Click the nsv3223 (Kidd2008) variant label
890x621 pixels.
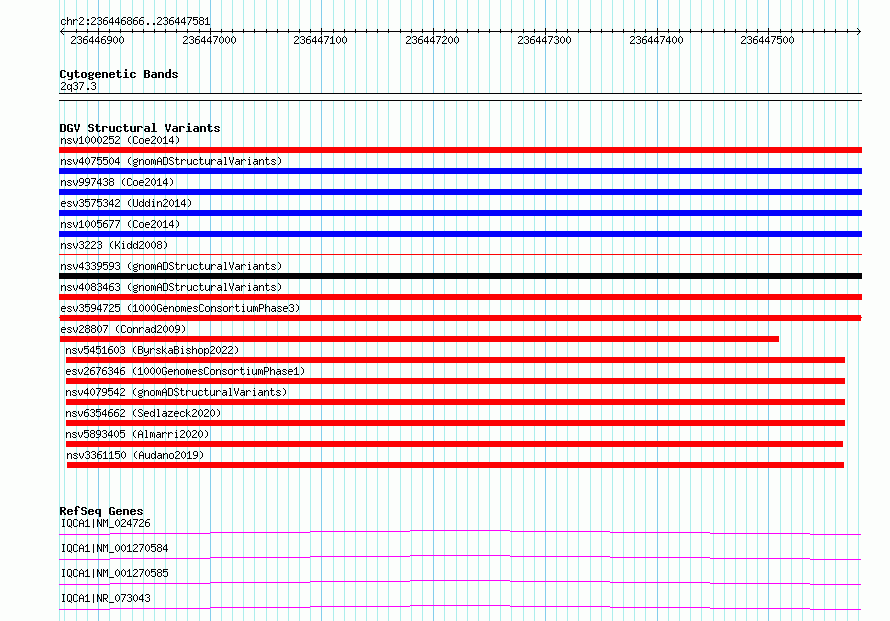pos(114,245)
